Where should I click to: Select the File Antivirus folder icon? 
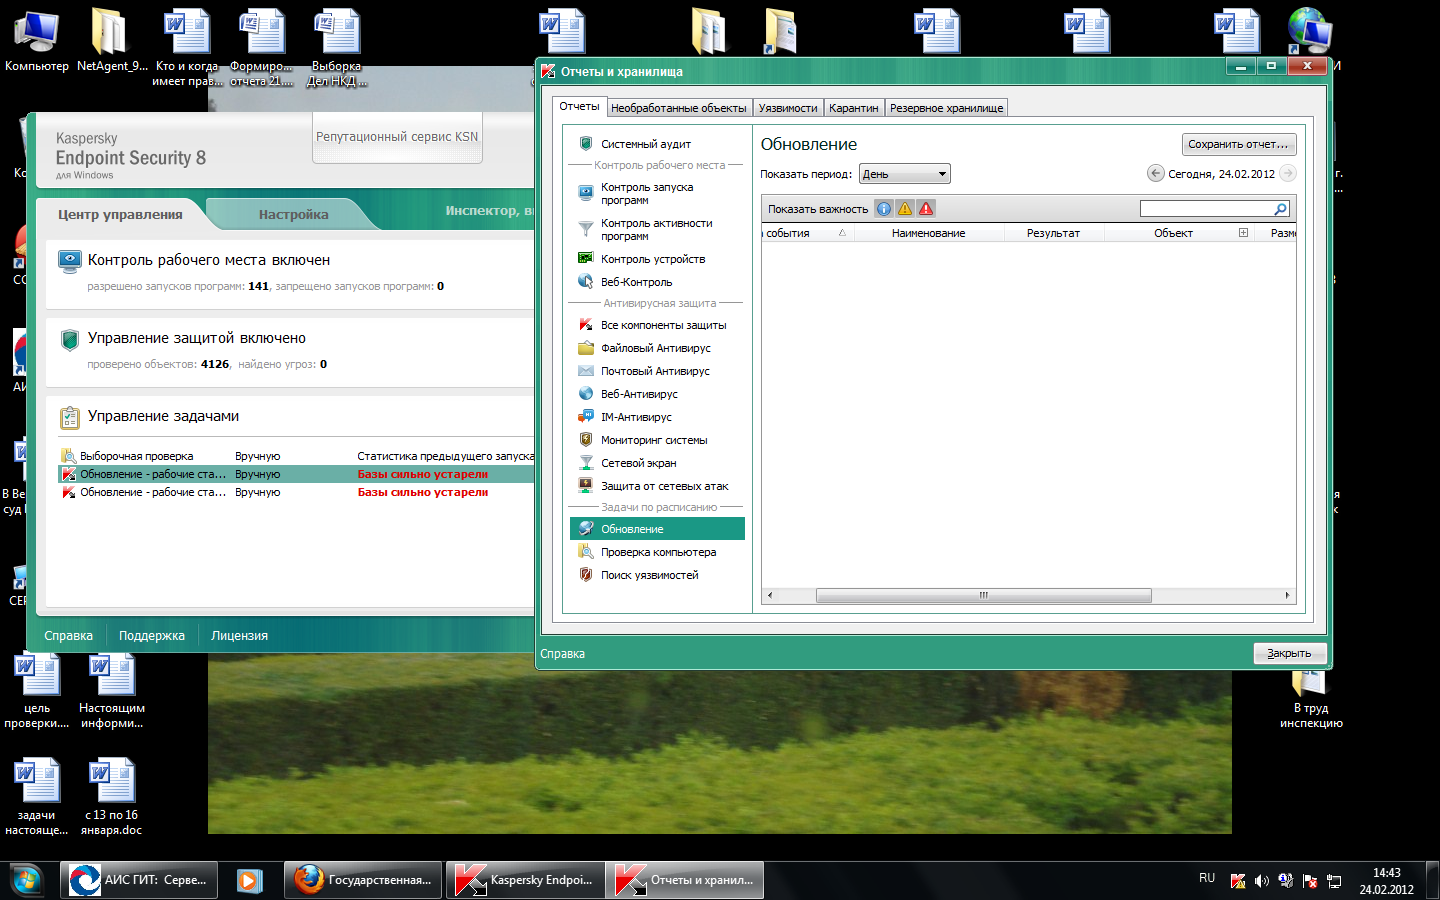point(586,348)
